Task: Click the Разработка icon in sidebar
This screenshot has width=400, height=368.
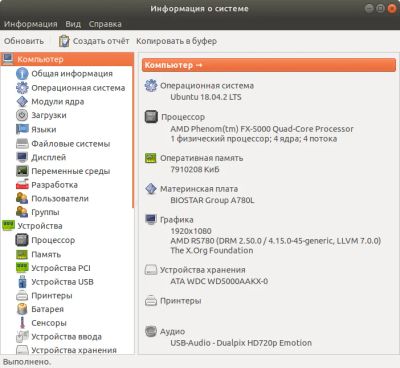Action: [x=22, y=184]
